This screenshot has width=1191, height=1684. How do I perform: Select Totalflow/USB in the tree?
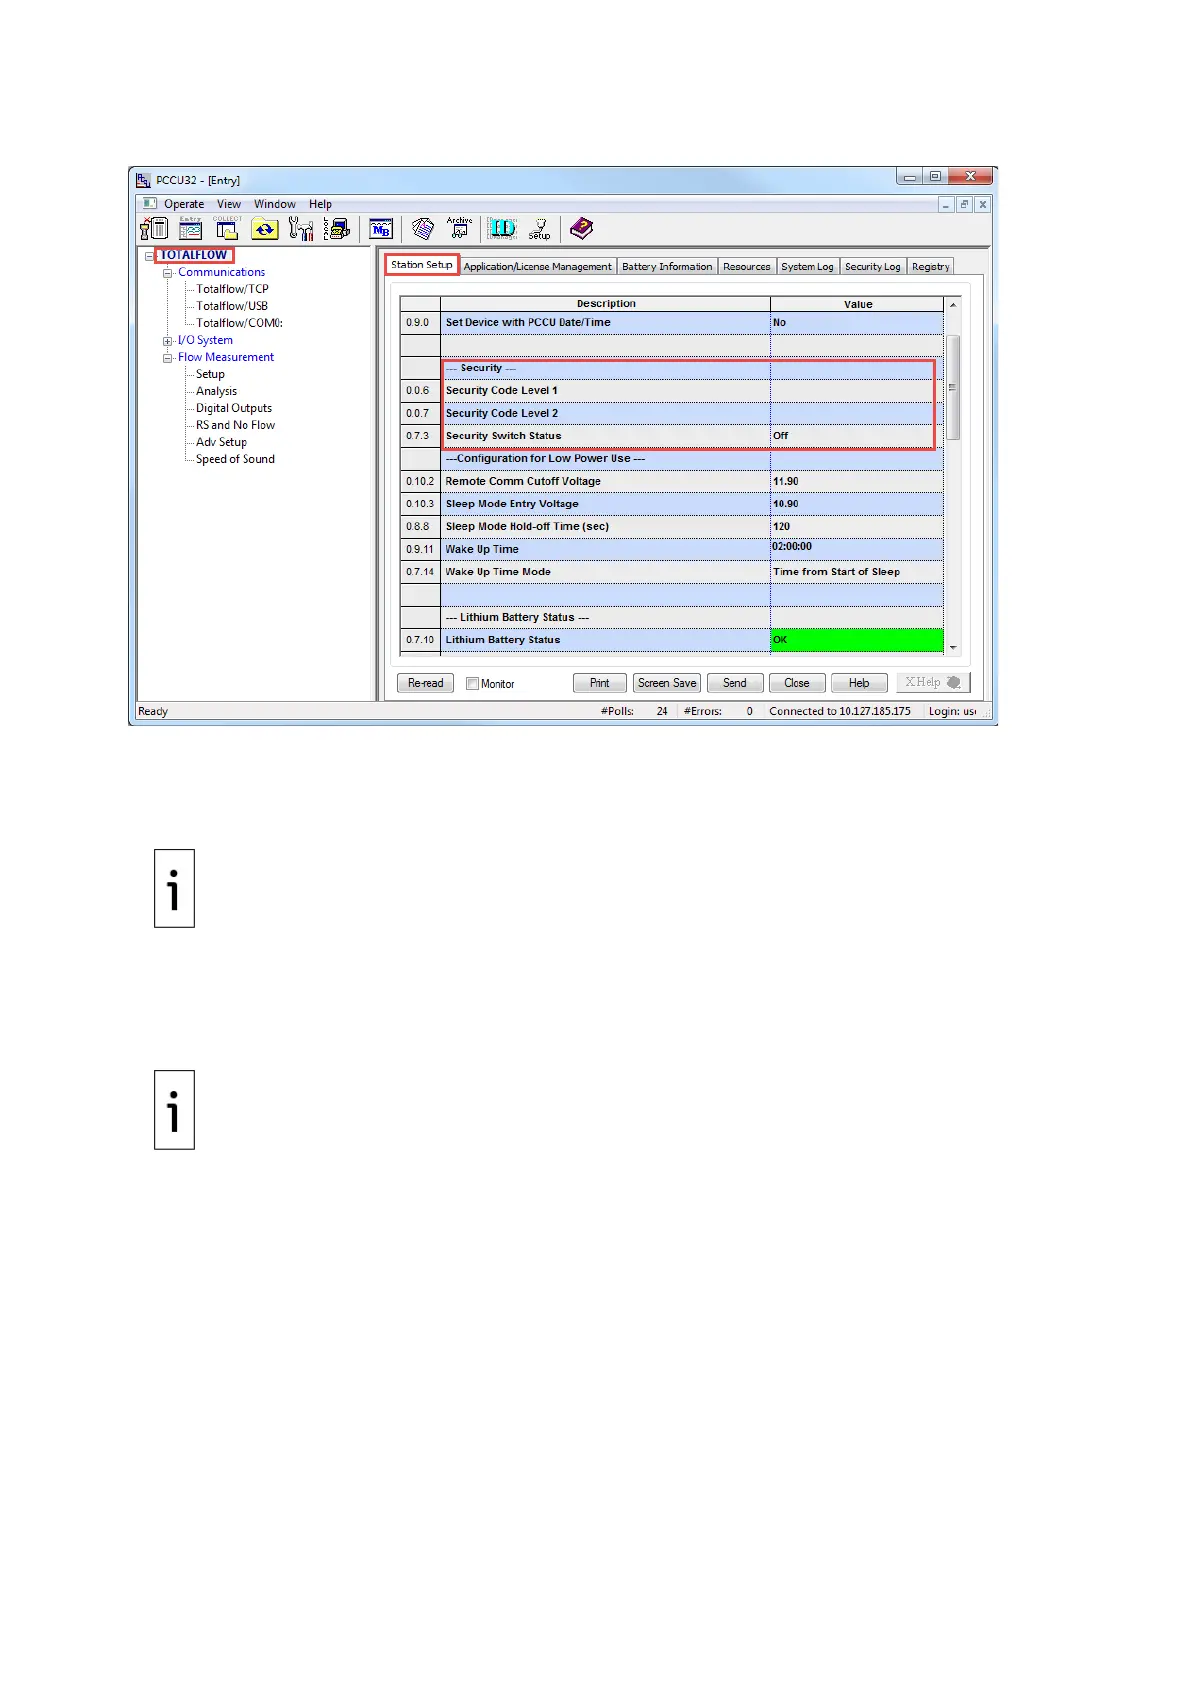pyautogui.click(x=232, y=306)
